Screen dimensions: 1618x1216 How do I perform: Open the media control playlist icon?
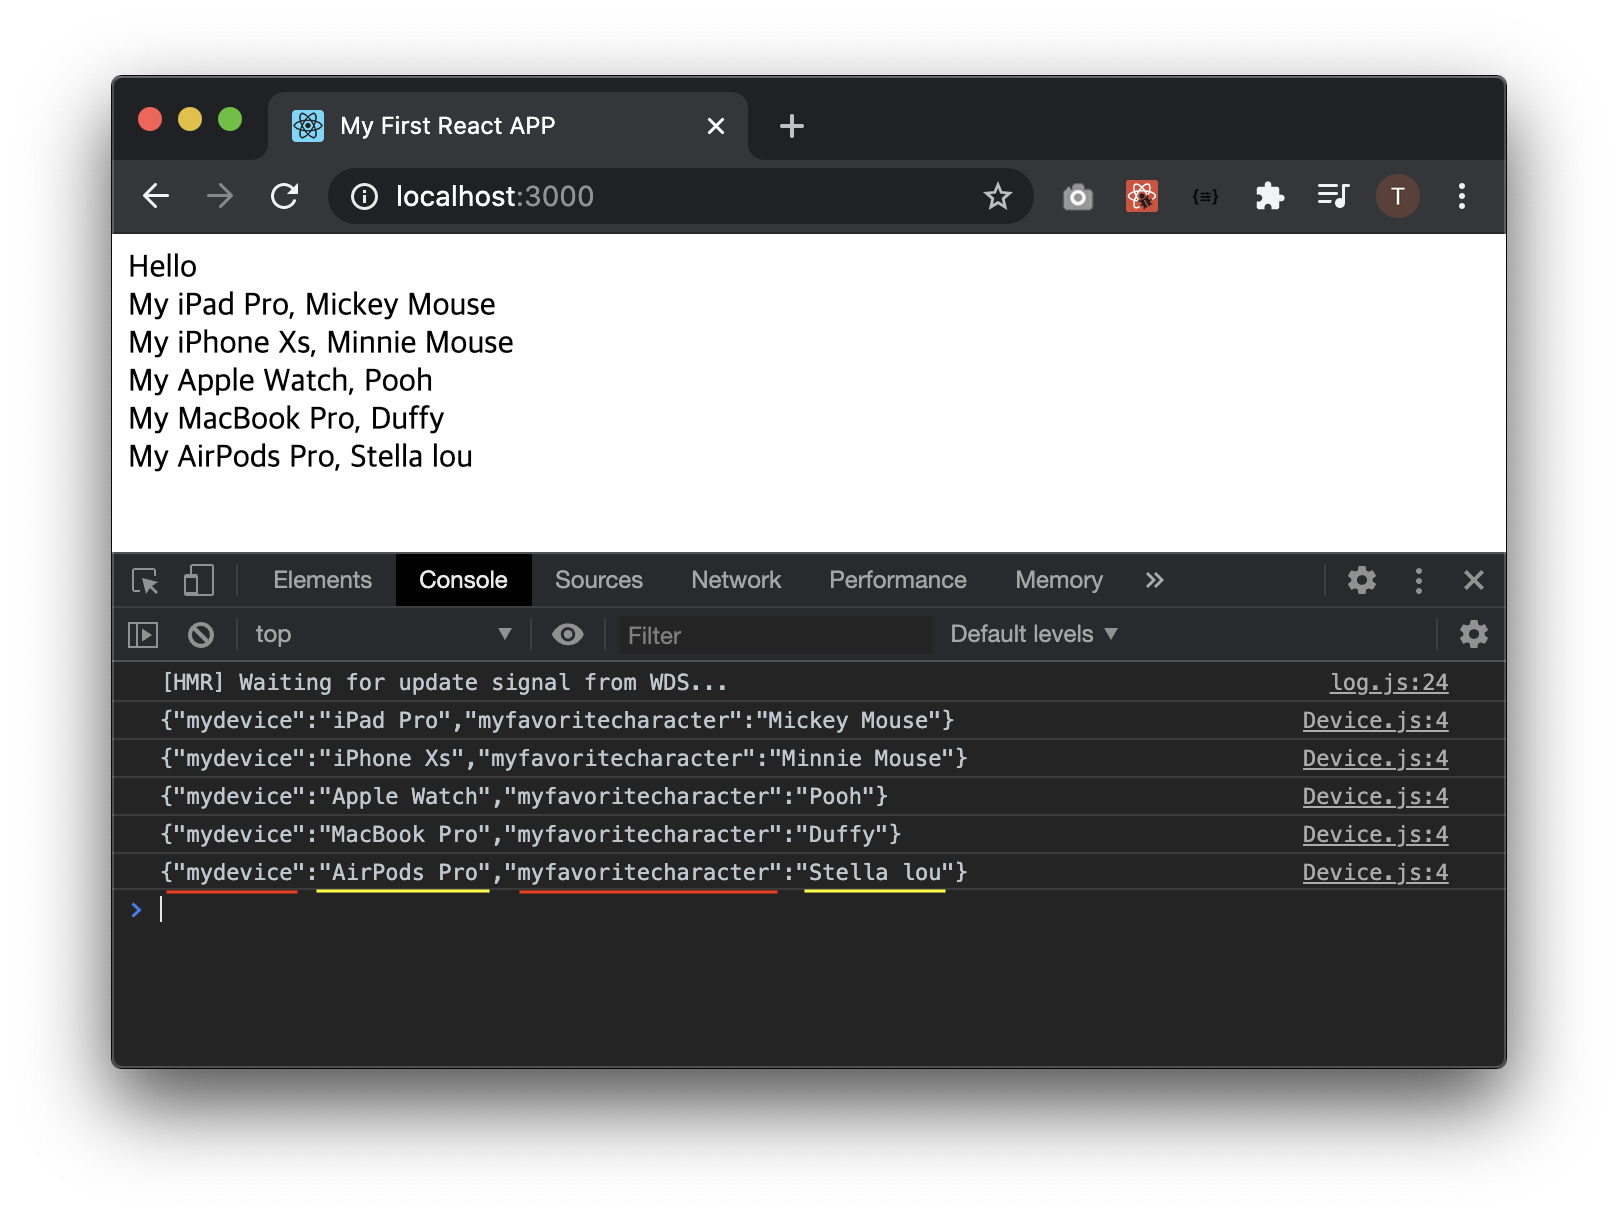pyautogui.click(x=1333, y=196)
